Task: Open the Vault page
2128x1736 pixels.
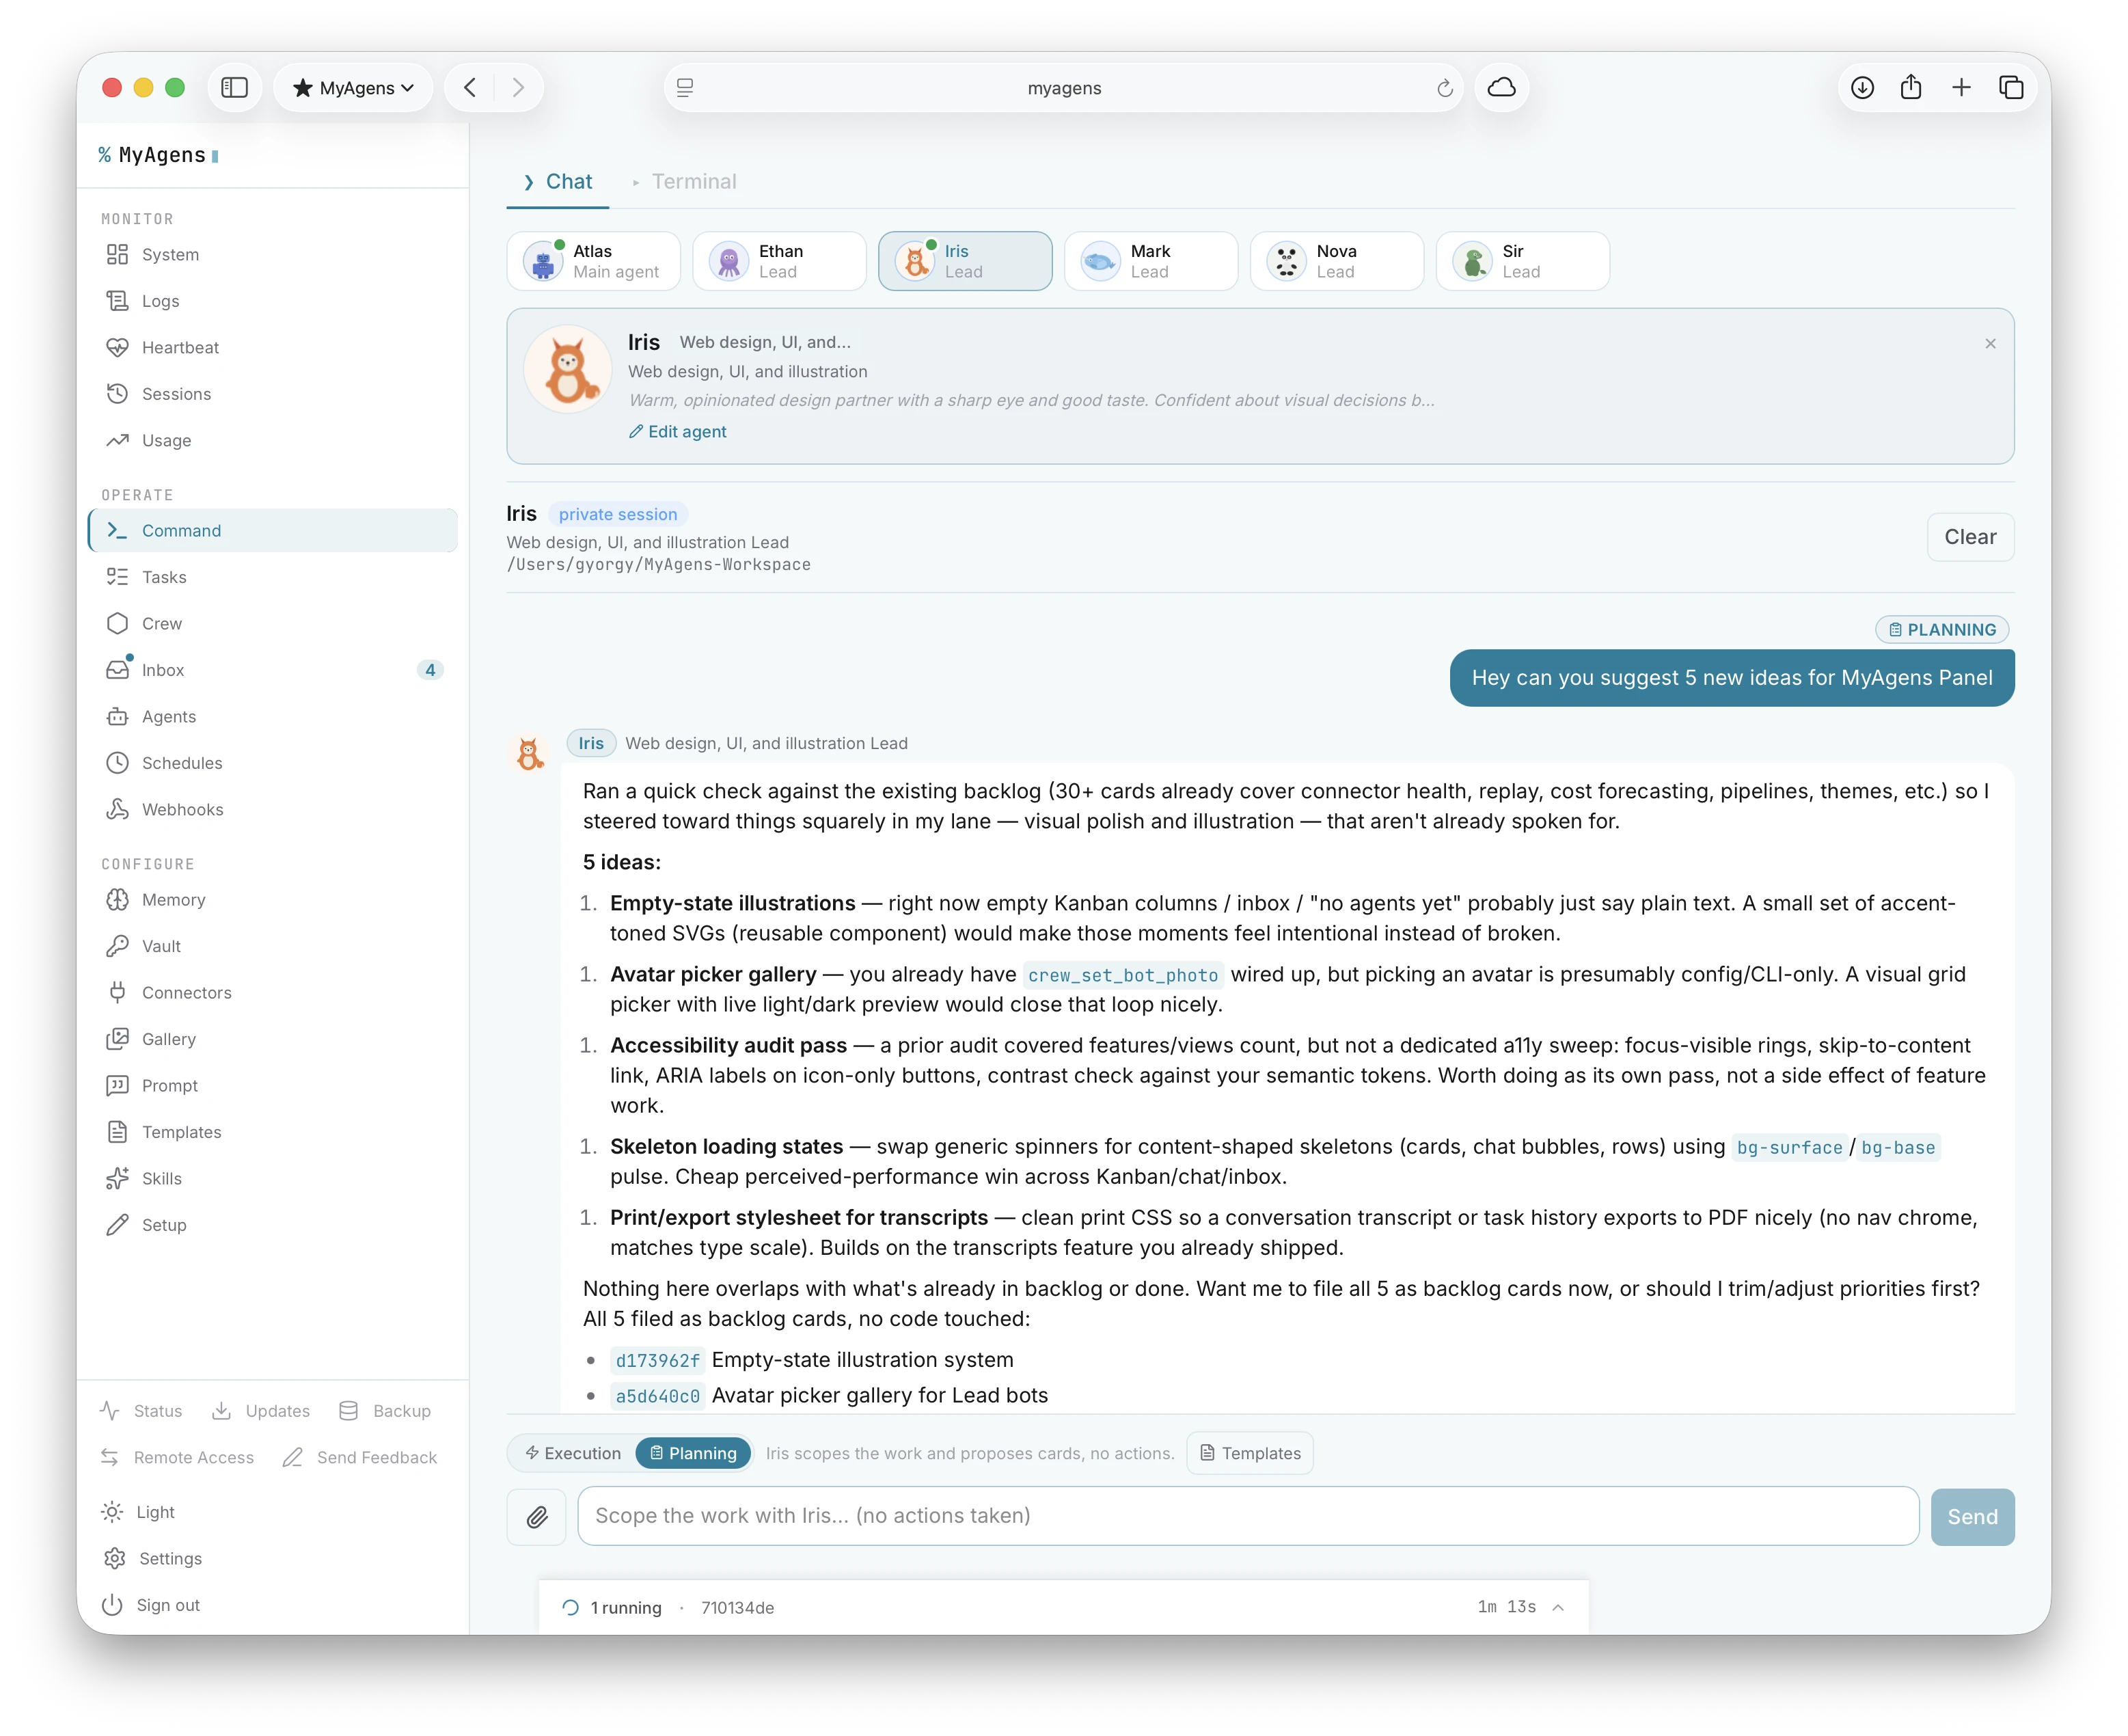Action: (x=272, y=946)
